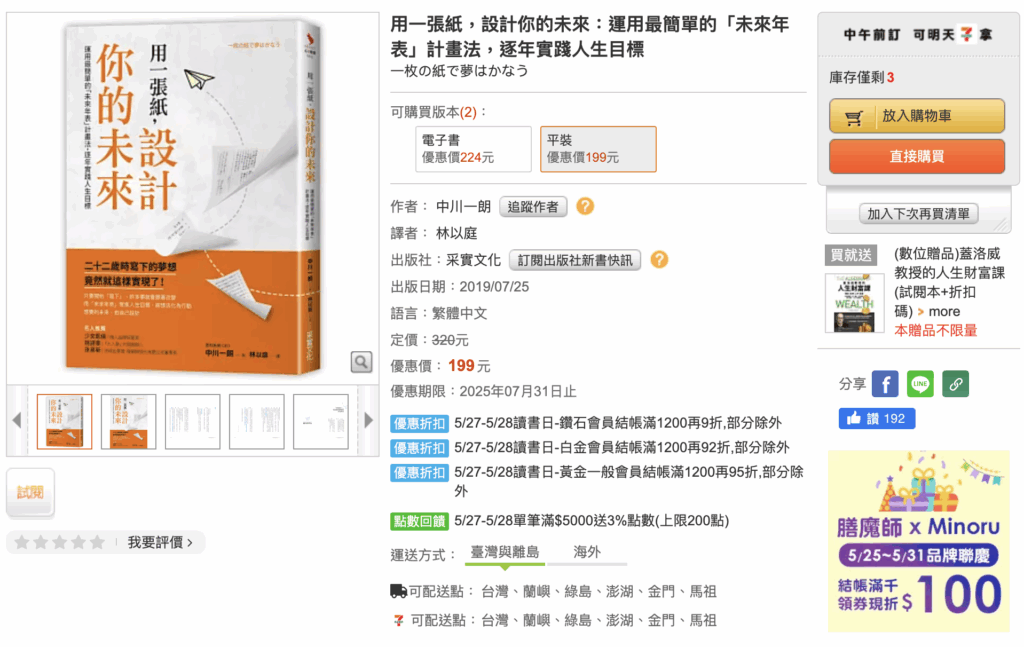Expand 我要評價 review chevron
The height and width of the screenshot is (647, 1024).
[x=190, y=543]
